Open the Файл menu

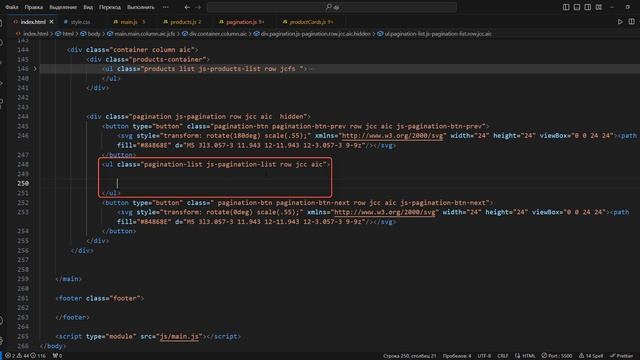11,7
